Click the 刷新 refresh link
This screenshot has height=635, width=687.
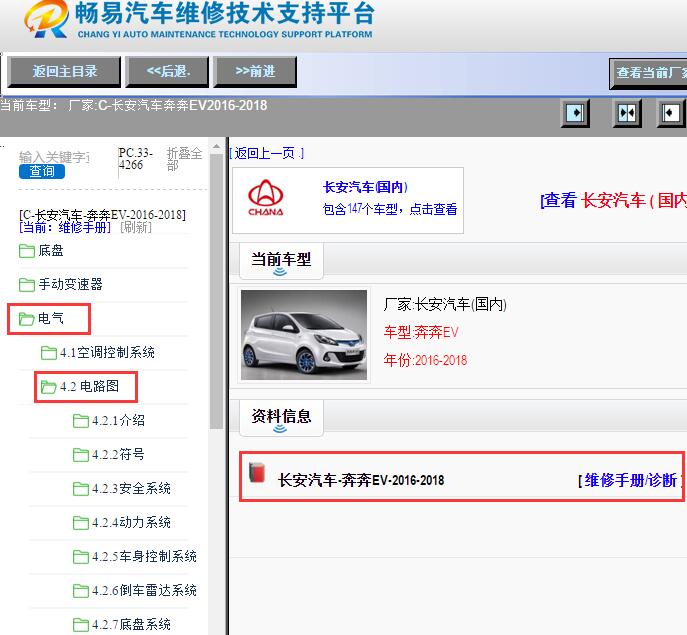coord(136,227)
